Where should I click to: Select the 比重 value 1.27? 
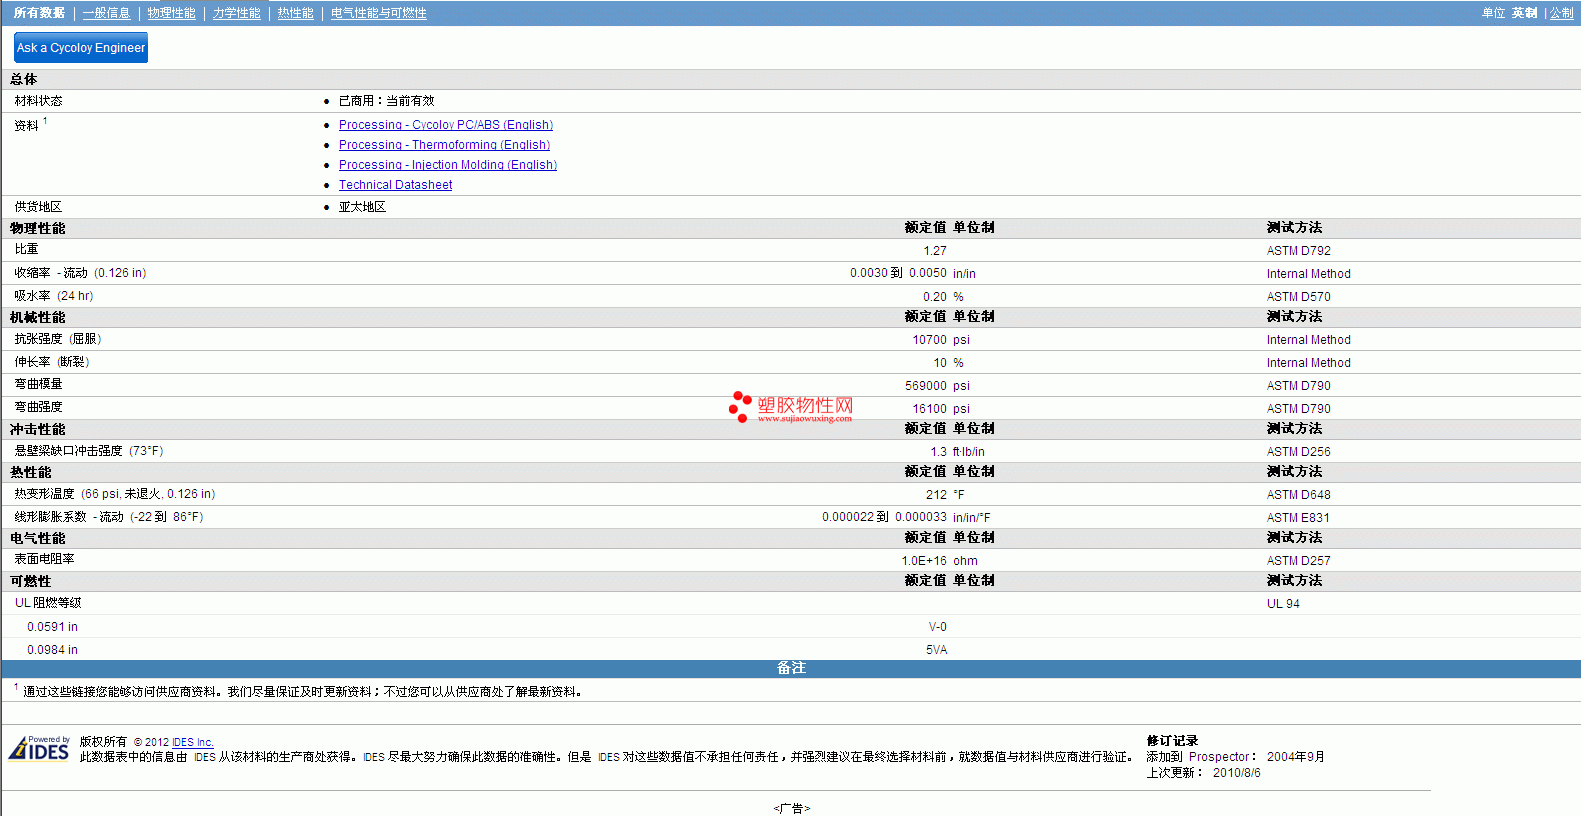click(935, 251)
